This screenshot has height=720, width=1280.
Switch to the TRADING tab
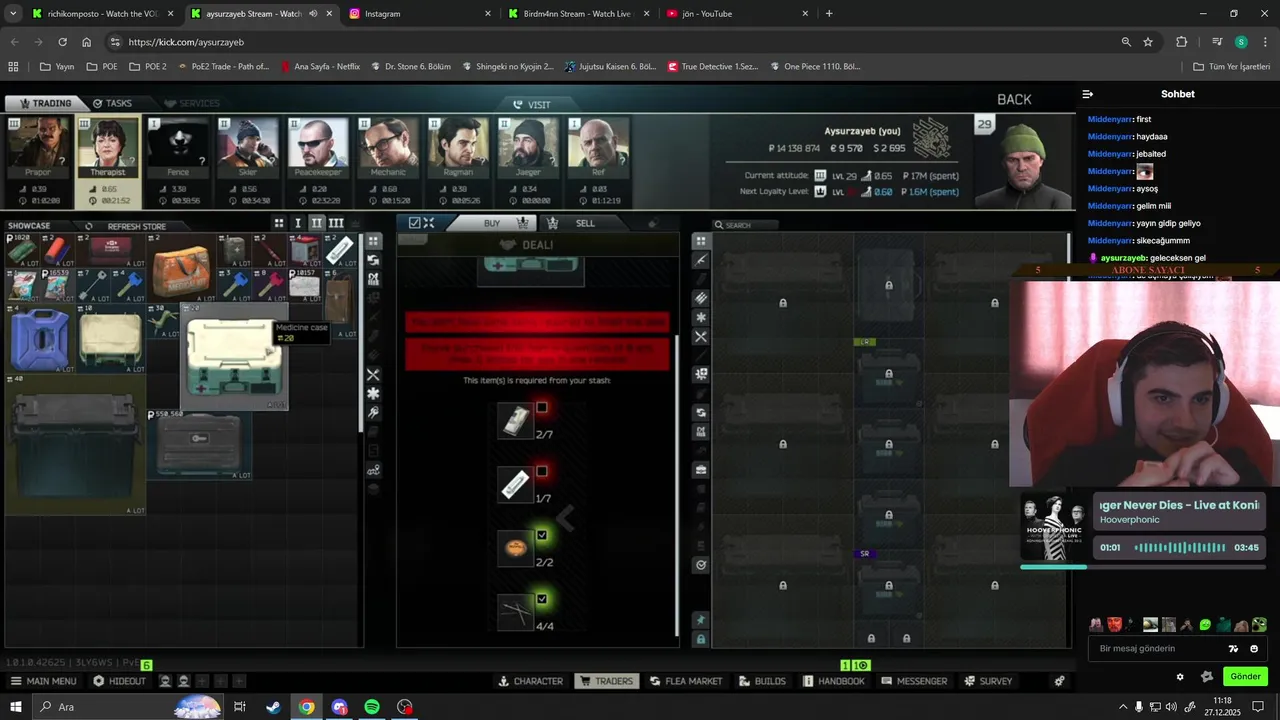[x=45, y=103]
